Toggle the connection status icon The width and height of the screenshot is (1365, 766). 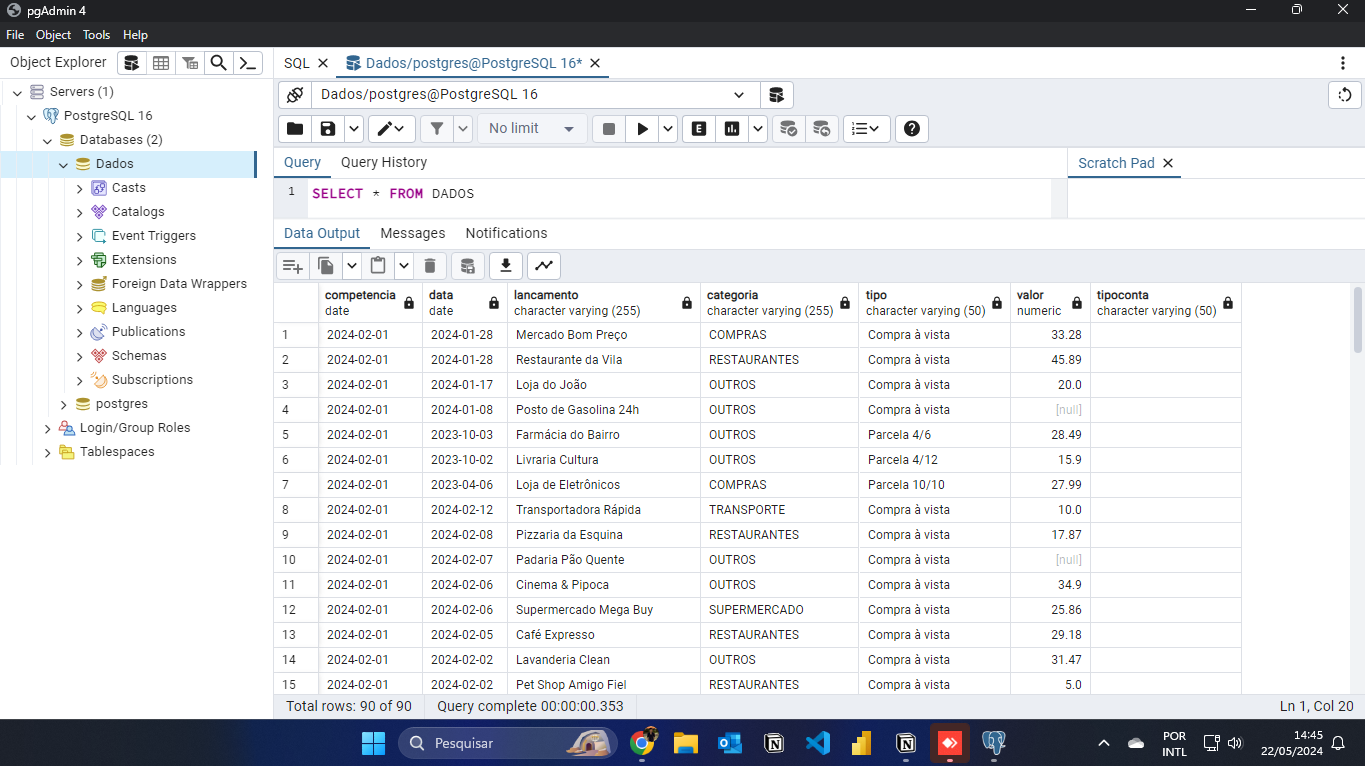tap(294, 95)
